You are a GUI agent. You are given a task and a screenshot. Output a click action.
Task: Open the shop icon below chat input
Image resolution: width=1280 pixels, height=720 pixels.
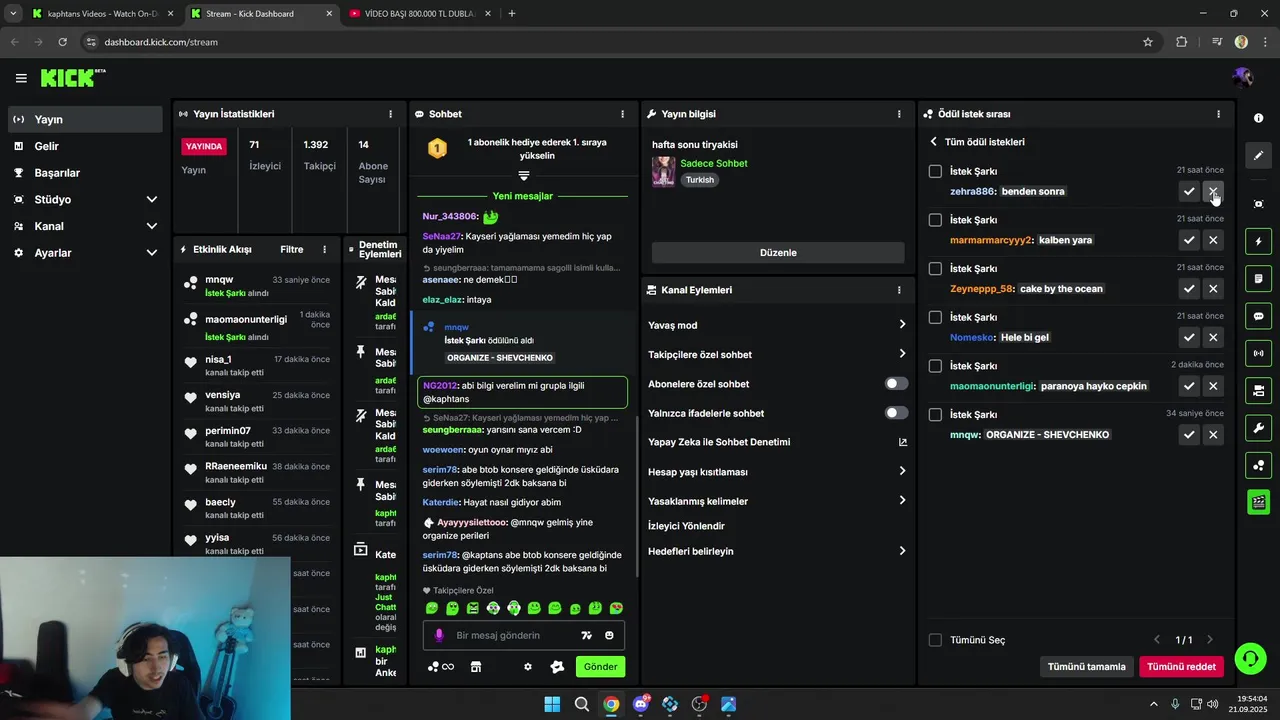click(476, 667)
